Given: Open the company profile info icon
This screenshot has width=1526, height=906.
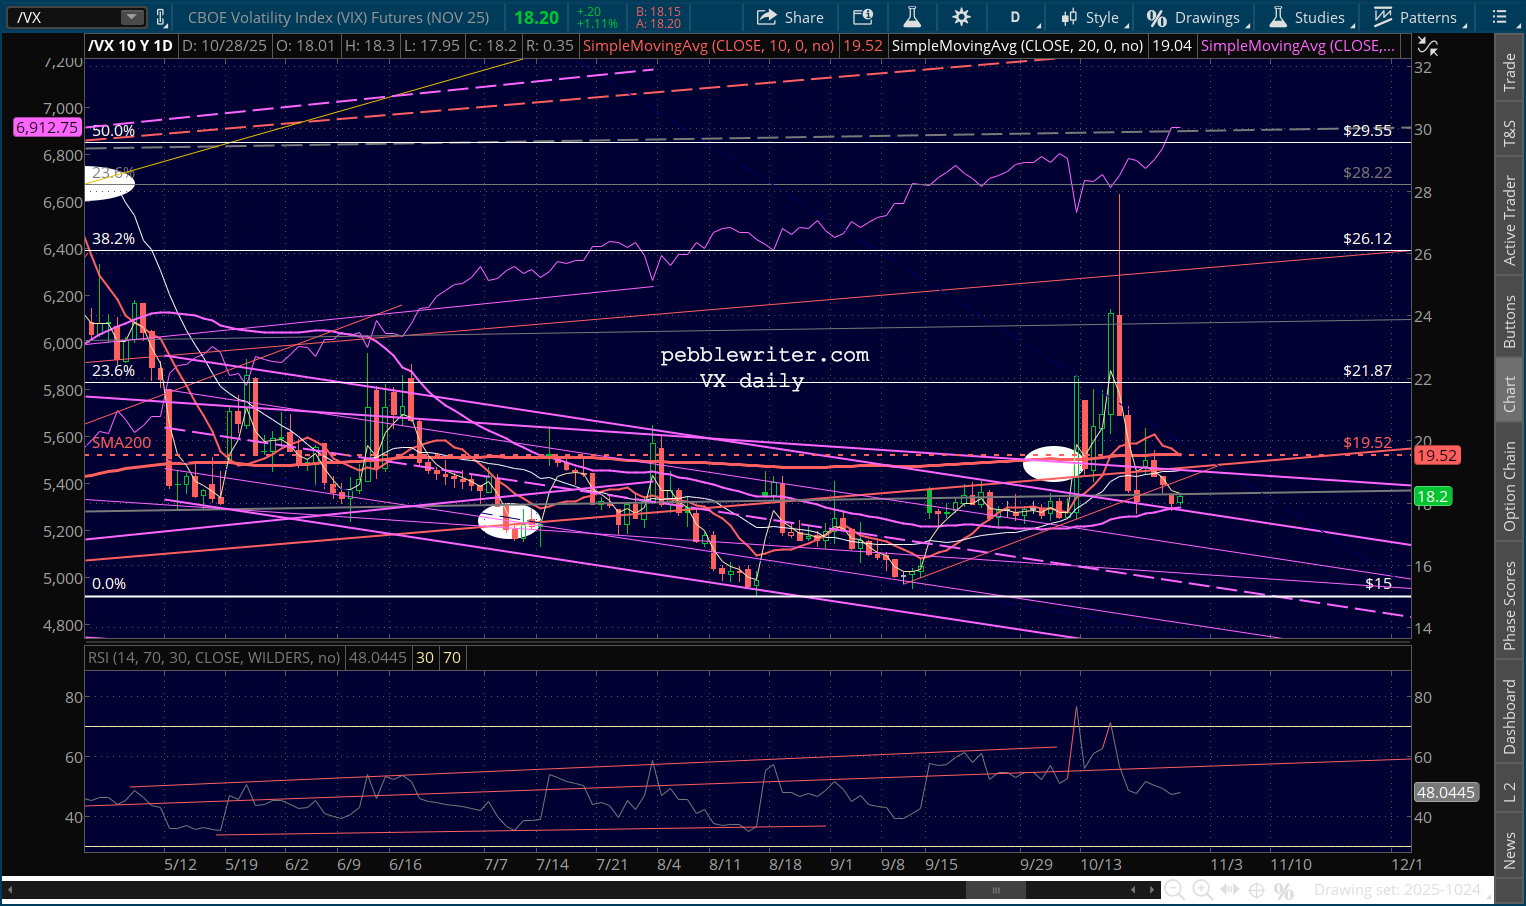Looking at the screenshot, I should 862,17.
